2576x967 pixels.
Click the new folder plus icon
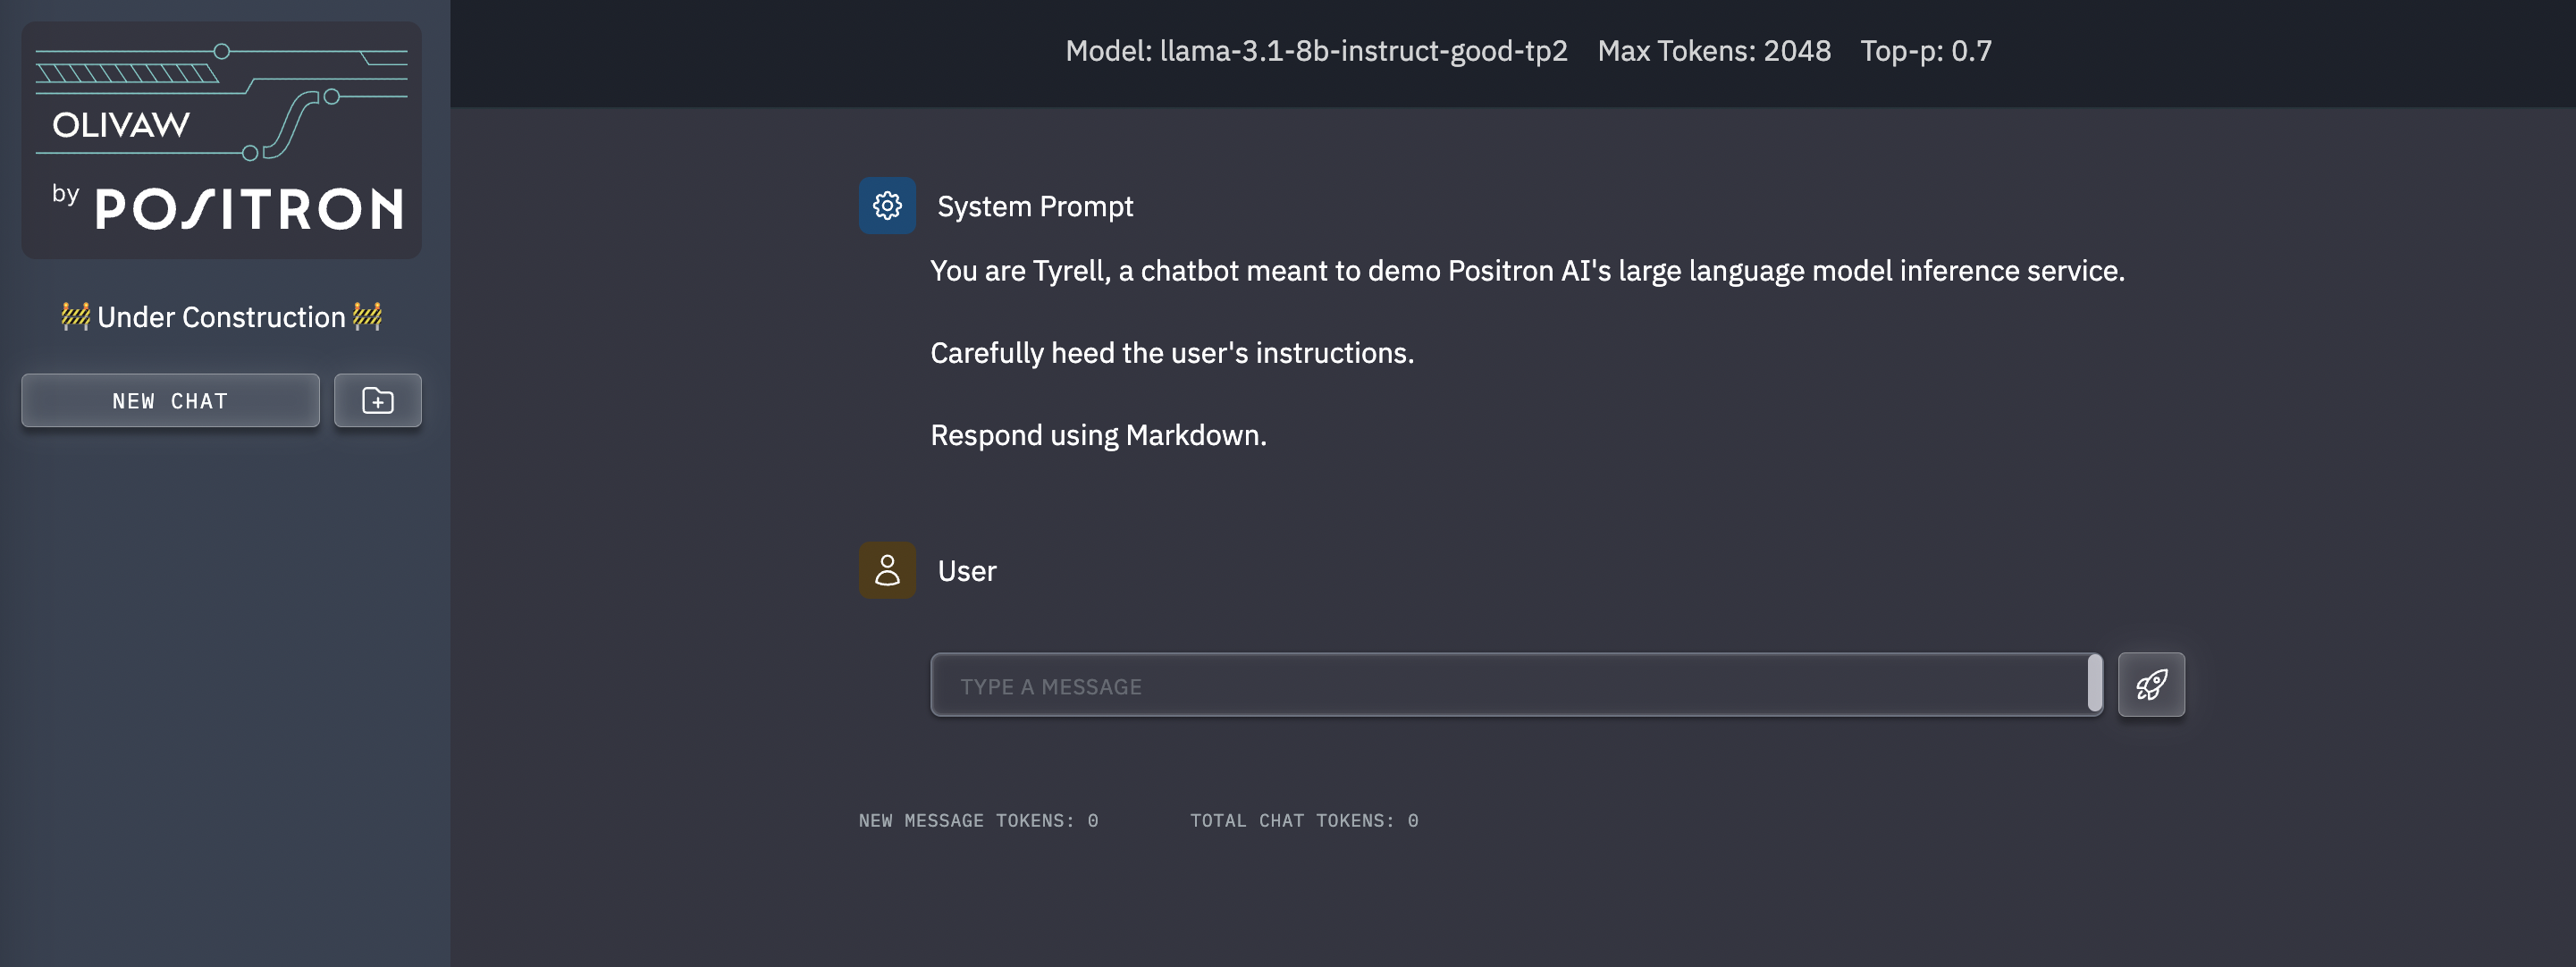point(377,401)
